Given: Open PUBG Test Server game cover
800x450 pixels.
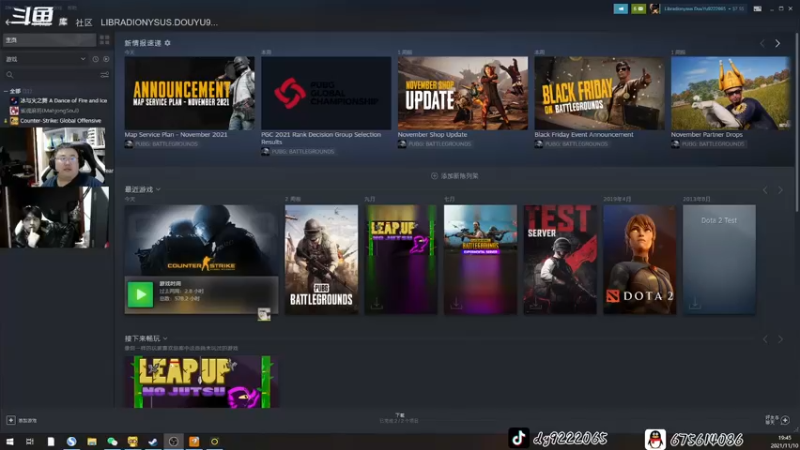Looking at the screenshot, I should click(560, 260).
